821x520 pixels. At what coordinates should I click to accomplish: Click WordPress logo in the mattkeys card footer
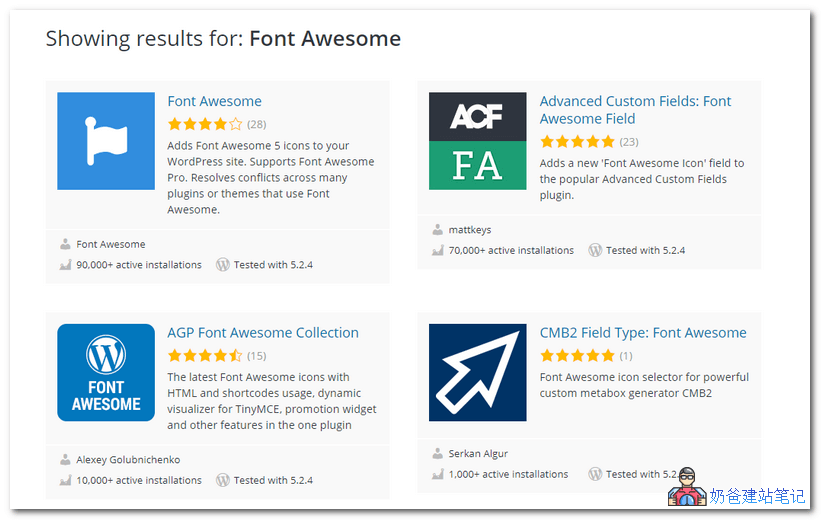(595, 250)
